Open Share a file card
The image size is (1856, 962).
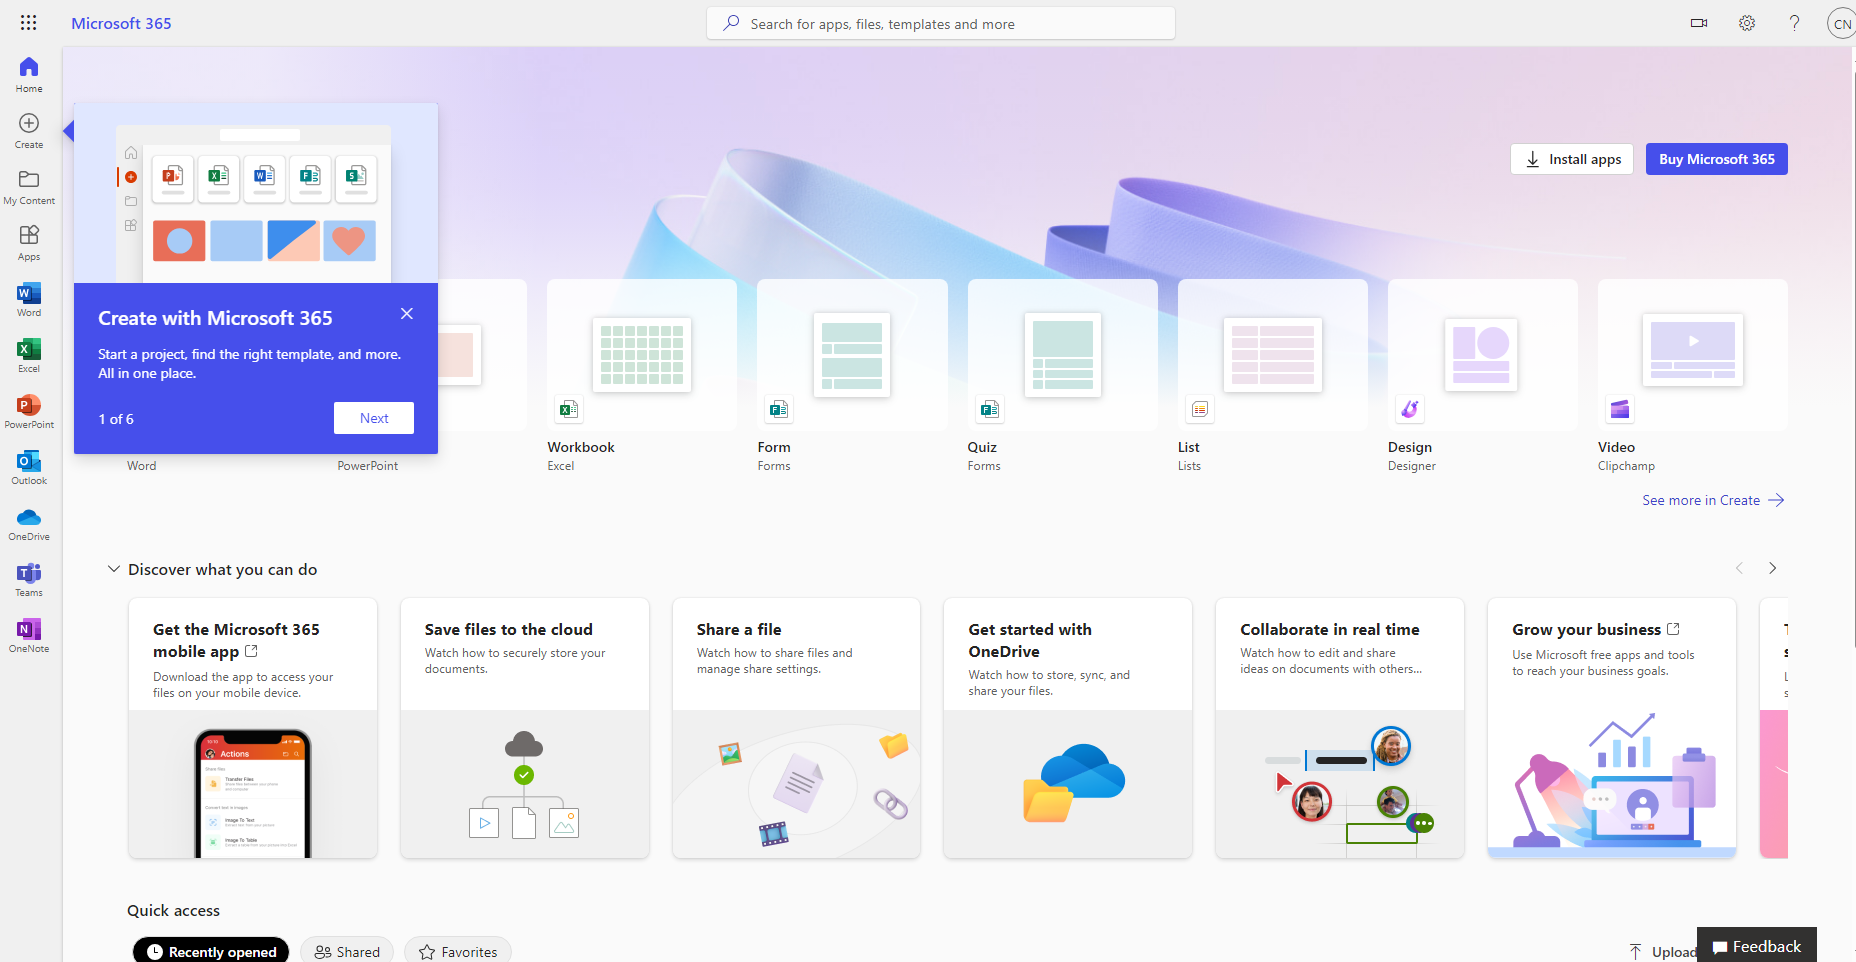(x=796, y=728)
